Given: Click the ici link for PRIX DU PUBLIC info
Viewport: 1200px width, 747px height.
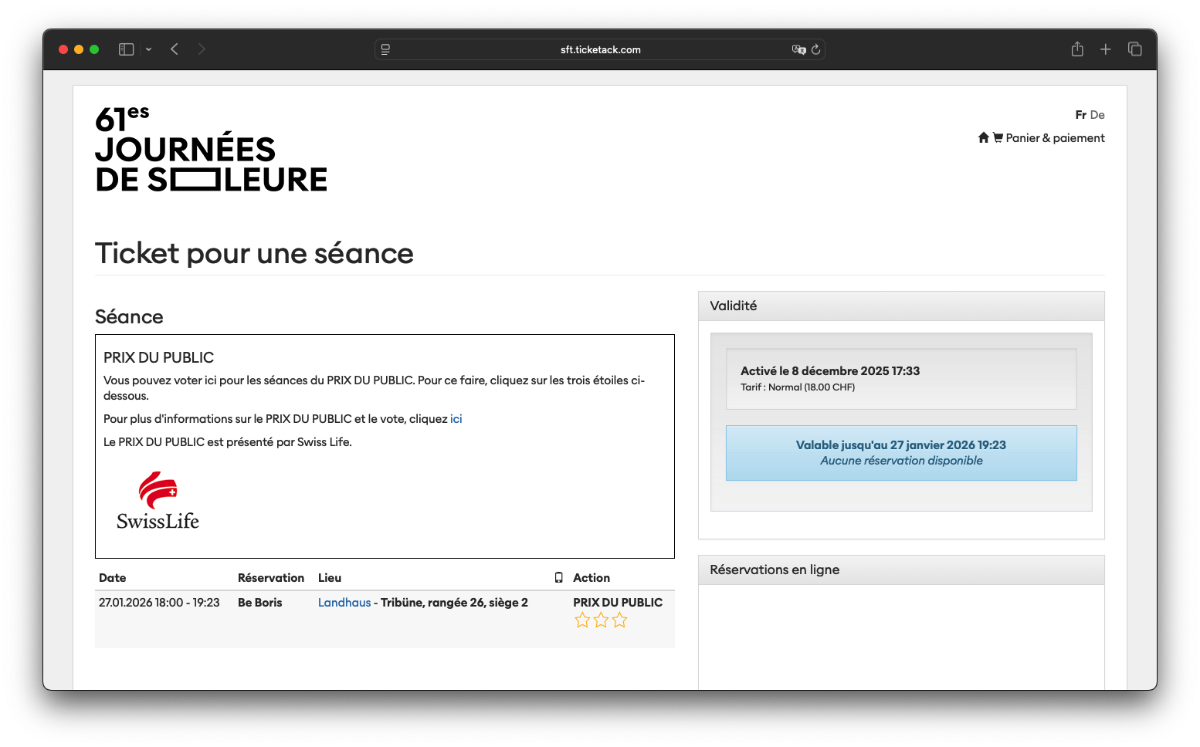Looking at the screenshot, I should [456, 418].
